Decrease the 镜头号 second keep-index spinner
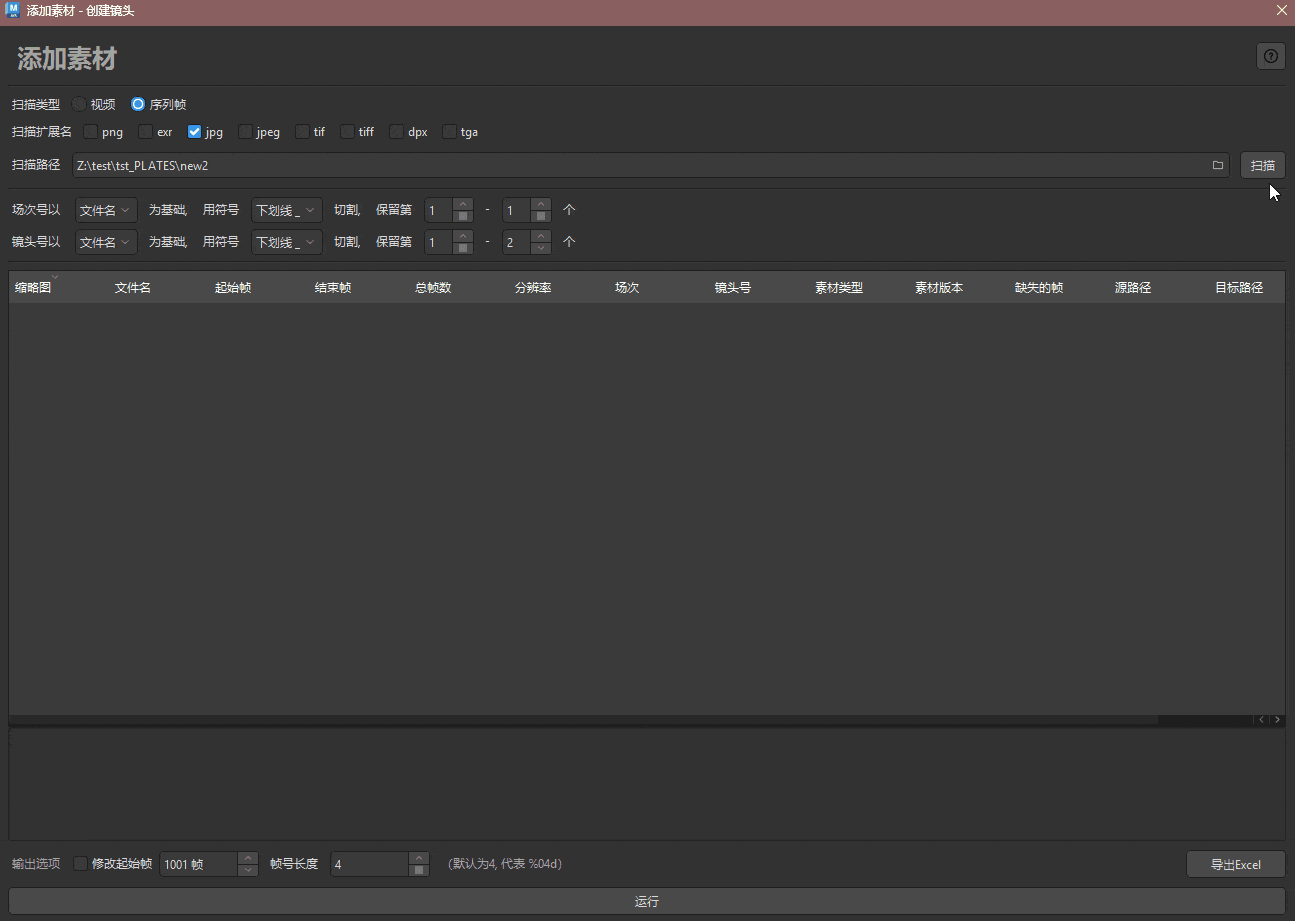The image size is (1295, 921). (x=541, y=248)
